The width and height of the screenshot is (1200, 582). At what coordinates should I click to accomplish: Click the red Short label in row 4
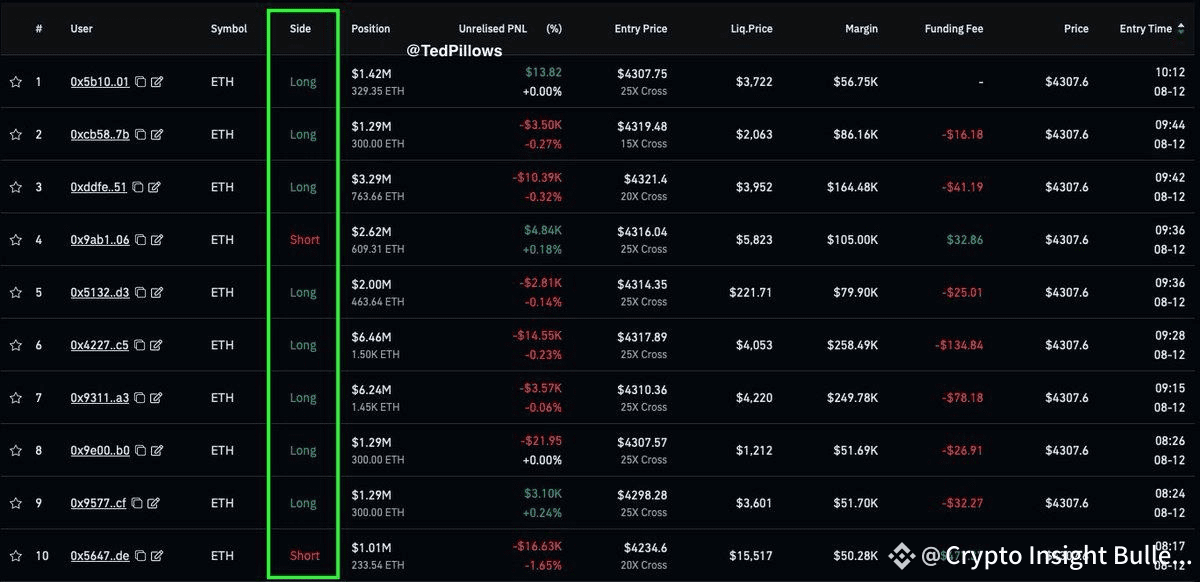point(305,240)
